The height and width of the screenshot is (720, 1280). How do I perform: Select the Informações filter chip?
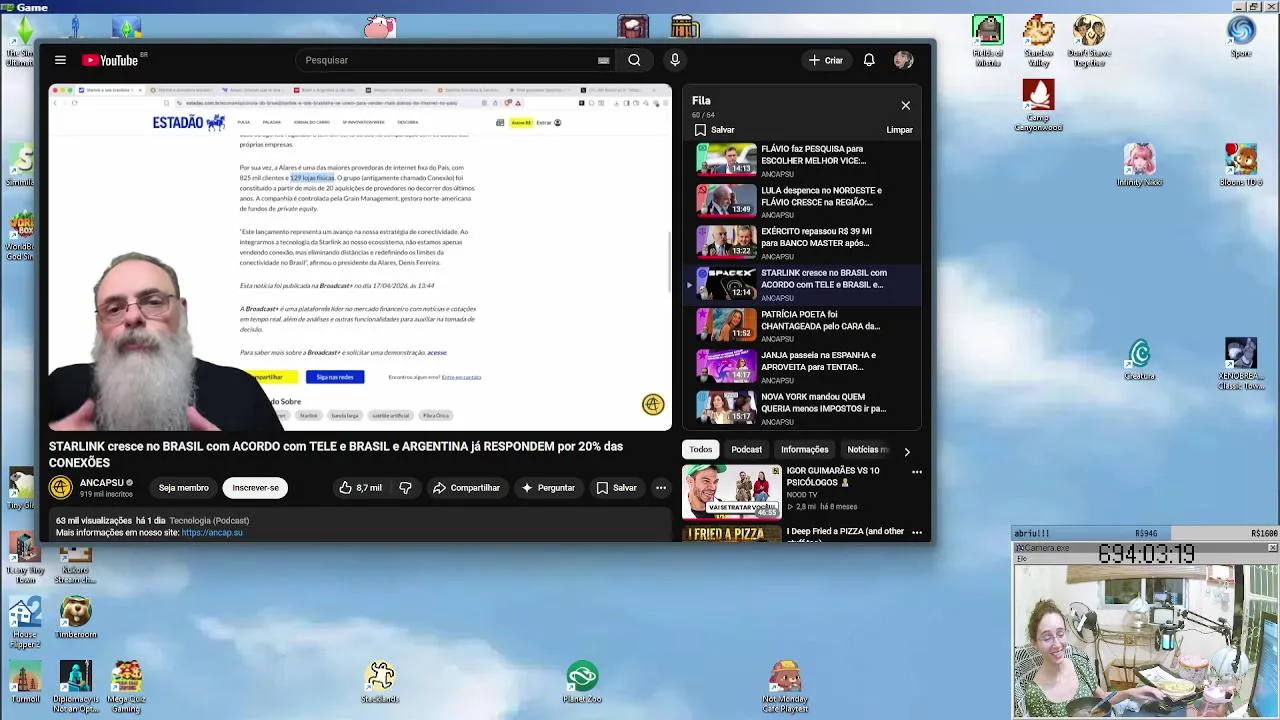click(x=804, y=450)
